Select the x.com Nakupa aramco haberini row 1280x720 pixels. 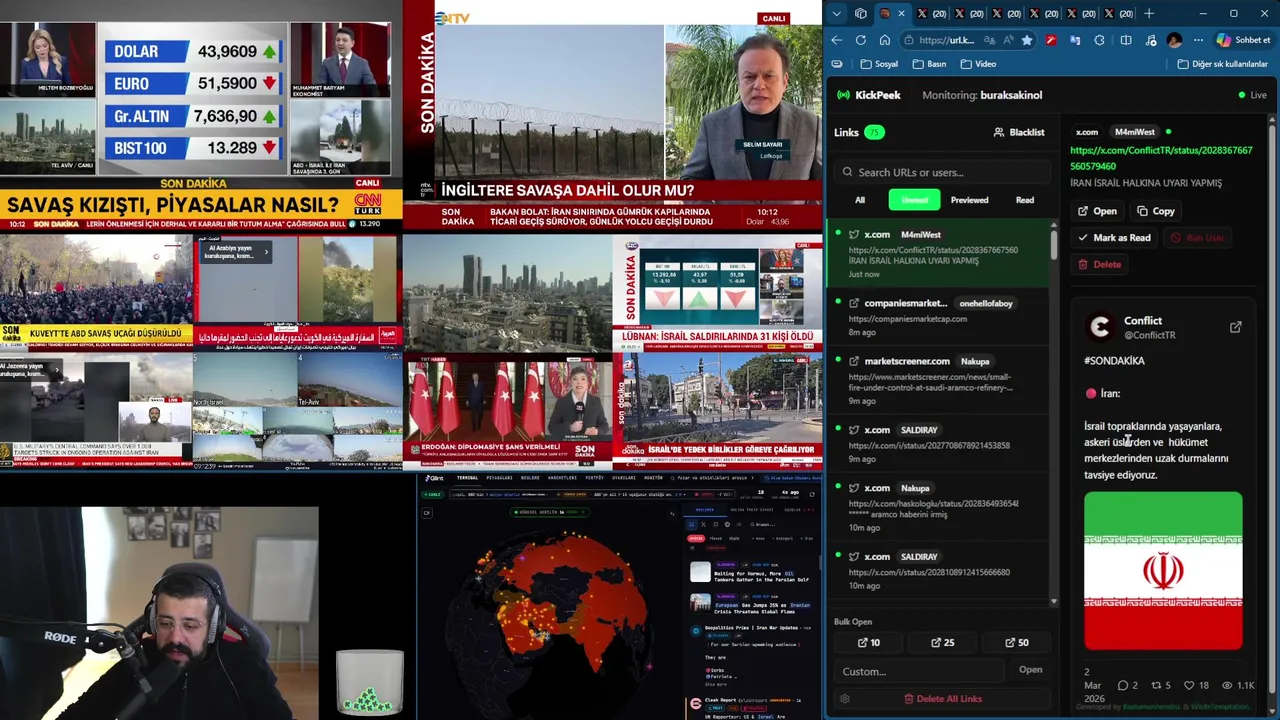point(940,507)
